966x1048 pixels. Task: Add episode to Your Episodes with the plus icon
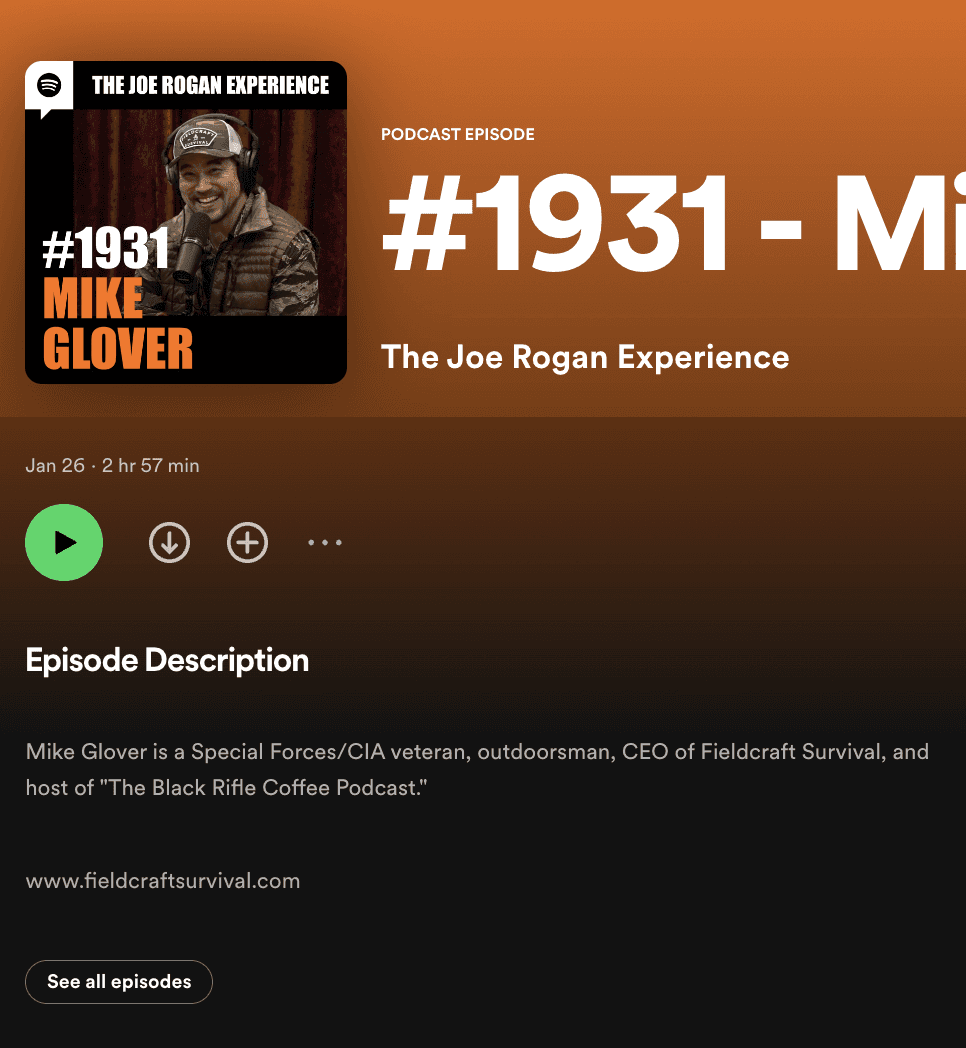tap(247, 542)
